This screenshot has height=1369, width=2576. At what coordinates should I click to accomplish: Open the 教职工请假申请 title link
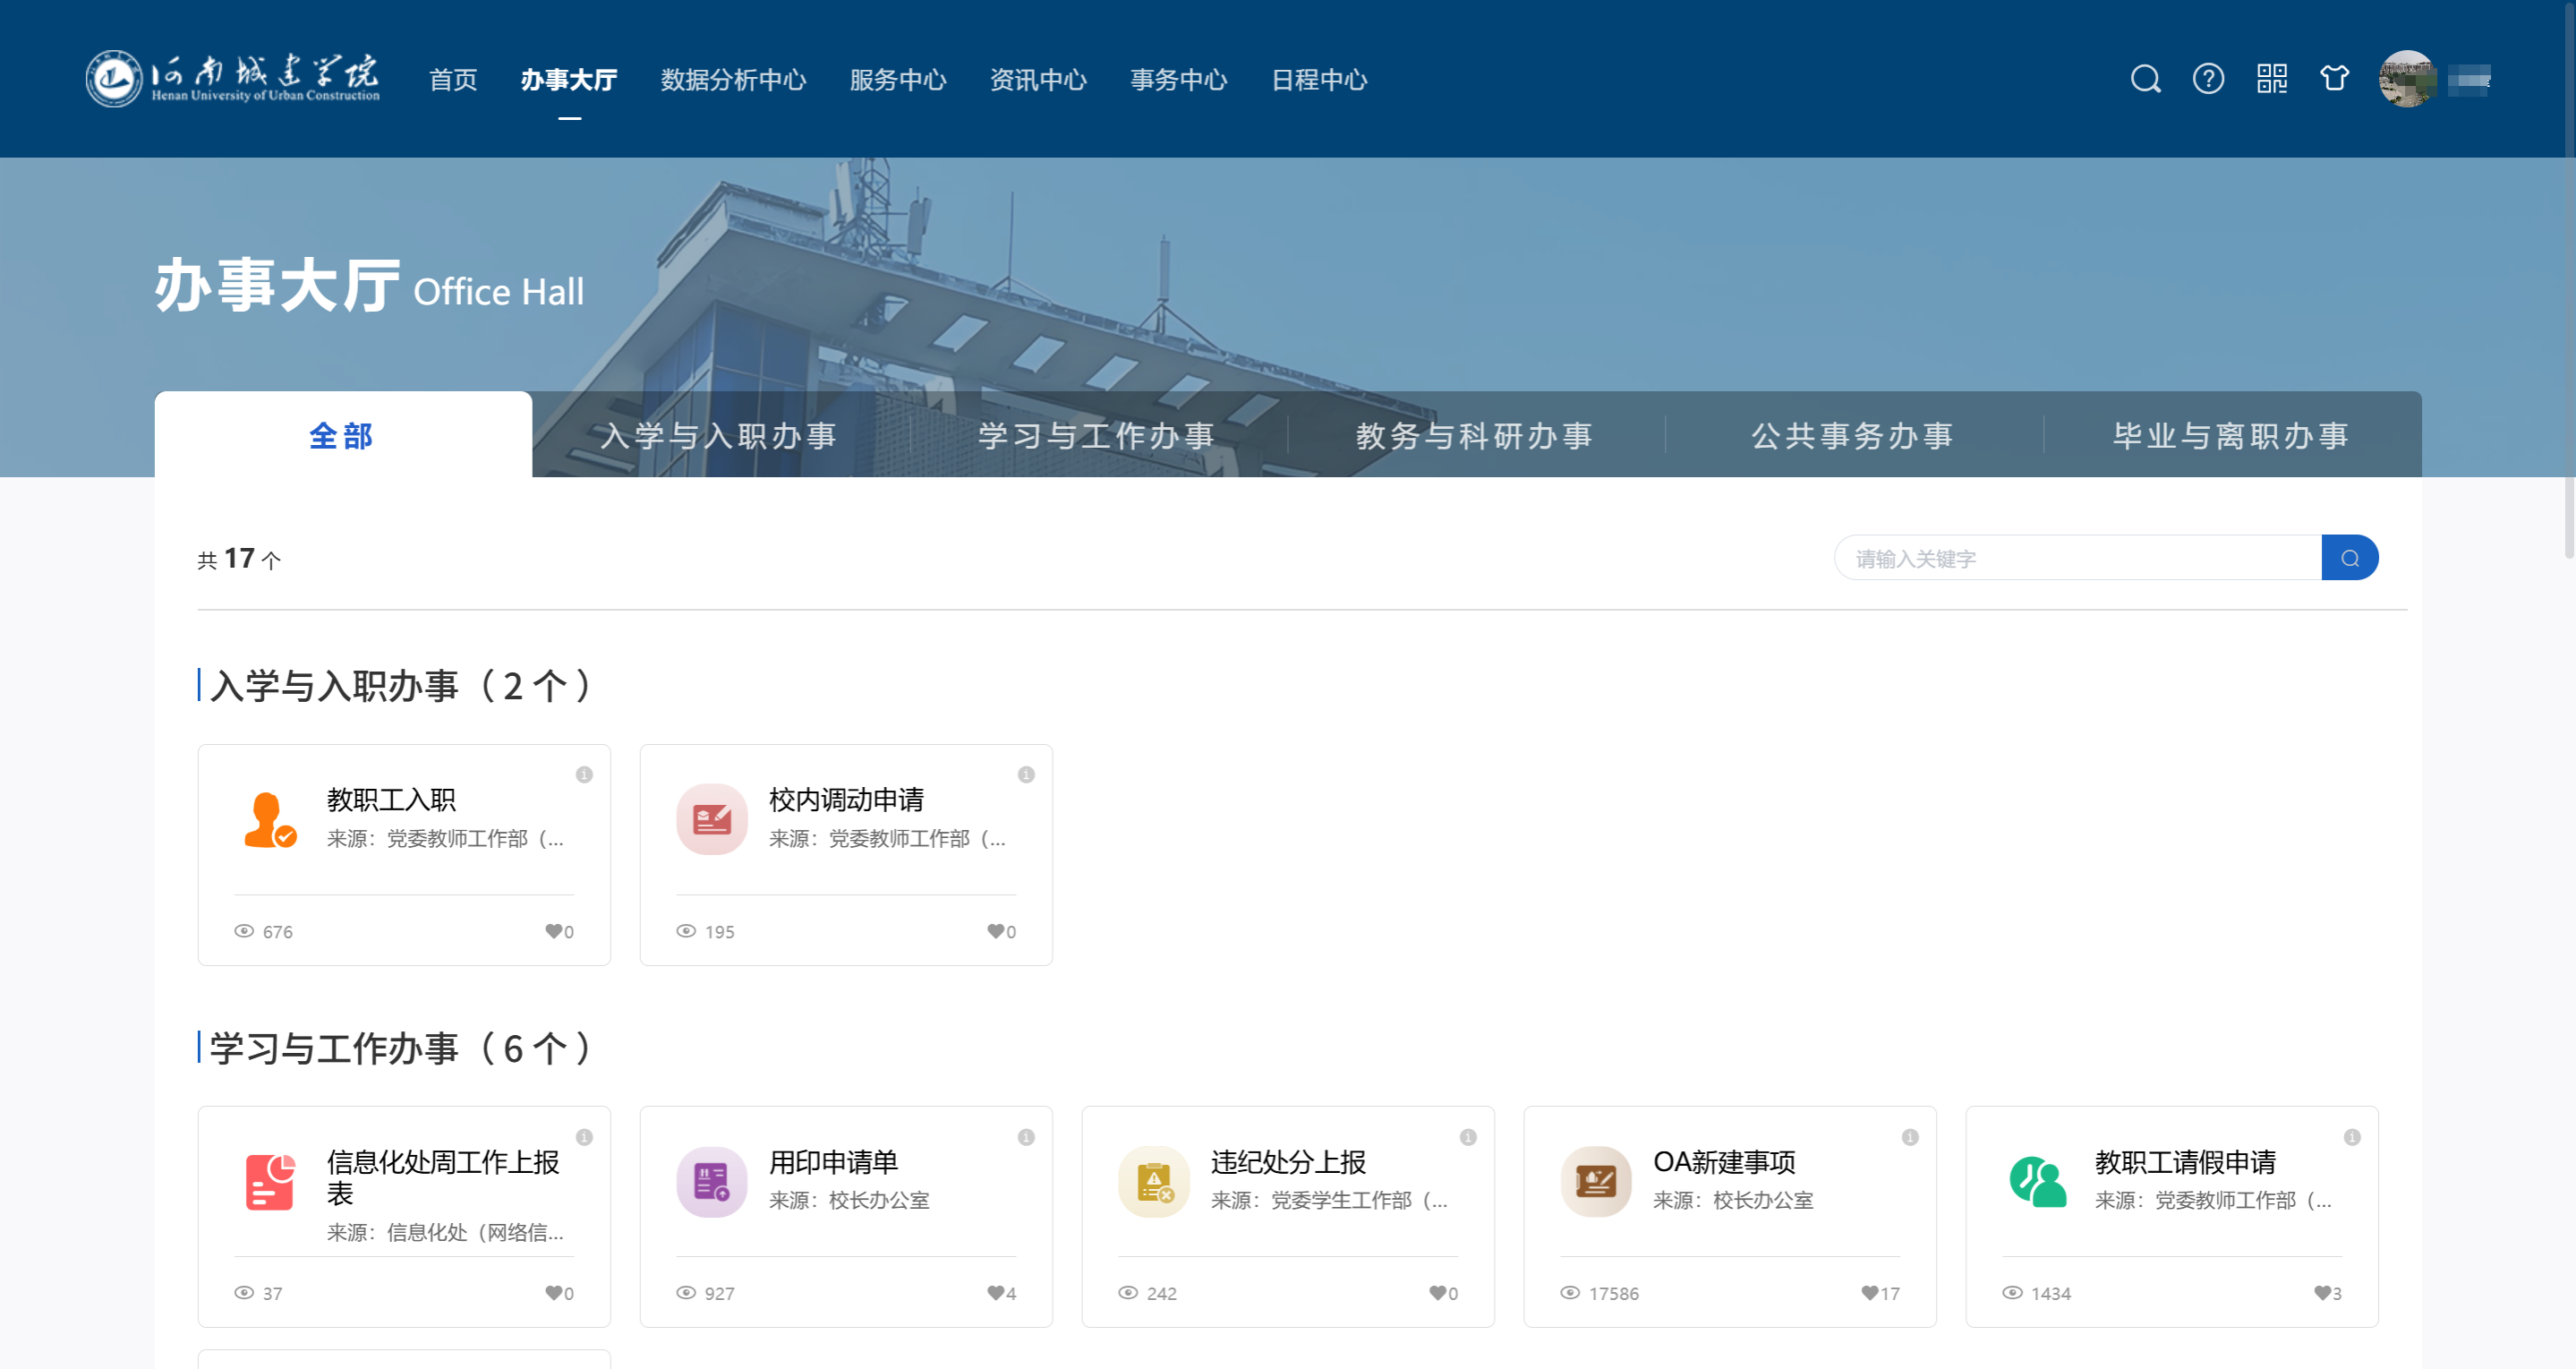click(x=2185, y=1161)
